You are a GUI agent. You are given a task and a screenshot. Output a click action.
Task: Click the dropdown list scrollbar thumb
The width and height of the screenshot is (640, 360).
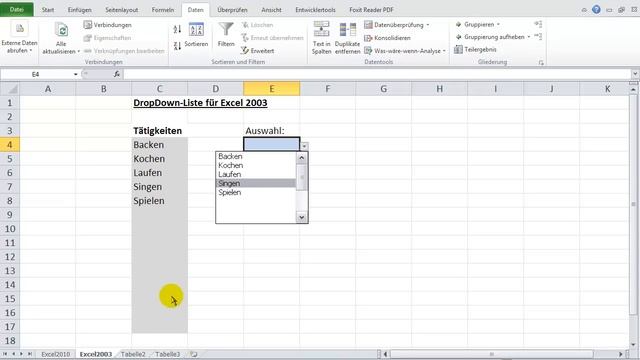pyautogui.click(x=302, y=177)
